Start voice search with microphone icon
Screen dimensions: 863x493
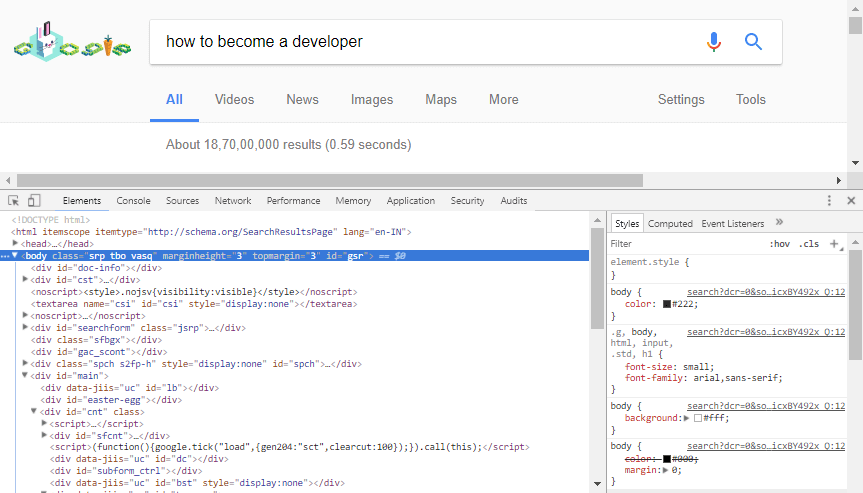pyautogui.click(x=713, y=42)
